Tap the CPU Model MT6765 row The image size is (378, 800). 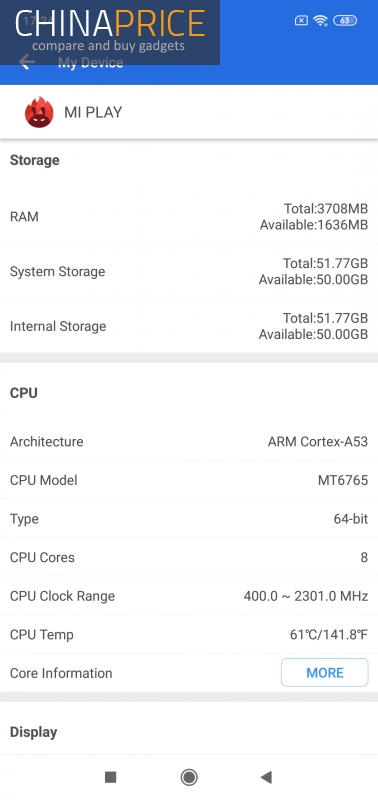(189, 480)
